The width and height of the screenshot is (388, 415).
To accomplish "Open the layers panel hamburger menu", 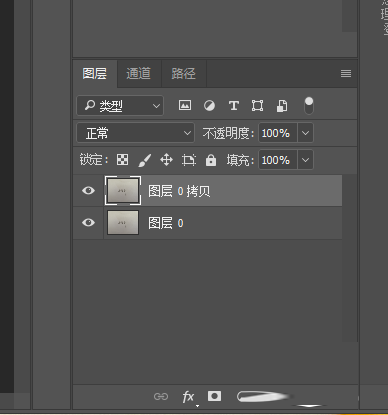I will 346,73.
